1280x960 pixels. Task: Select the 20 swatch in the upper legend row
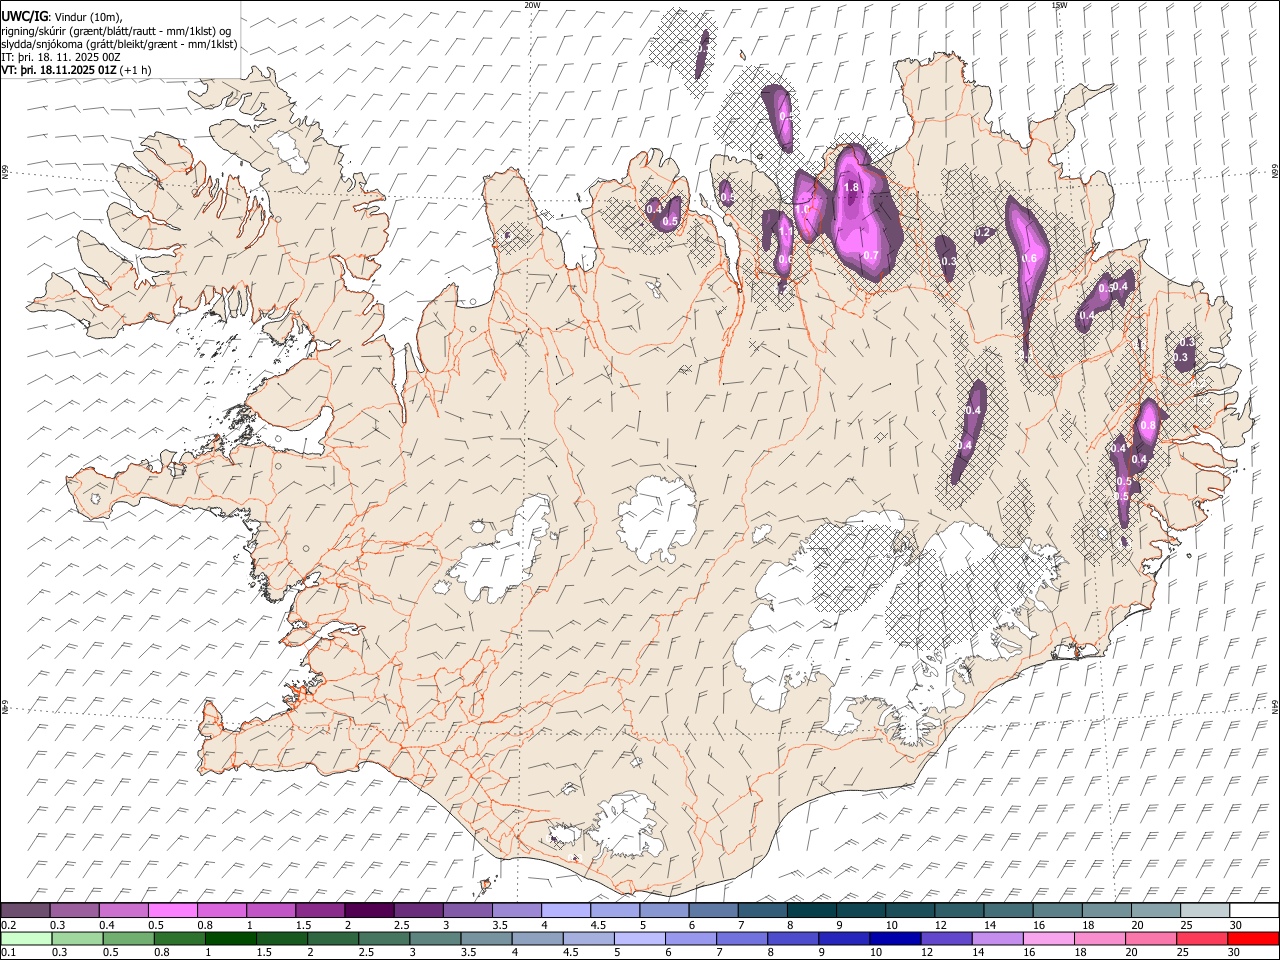click(x=1155, y=911)
